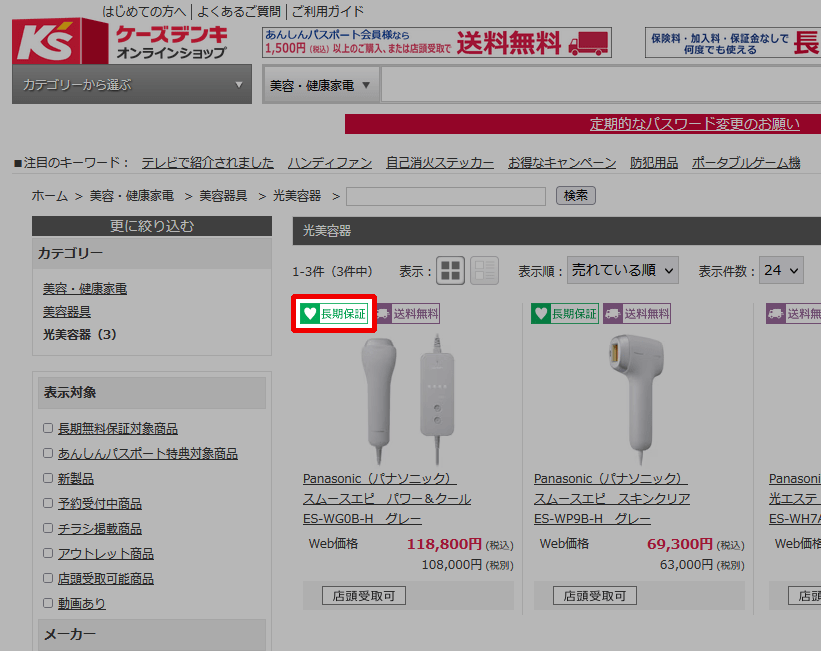Select 美容器具 in category sidebar
The width and height of the screenshot is (821, 651).
66,312
